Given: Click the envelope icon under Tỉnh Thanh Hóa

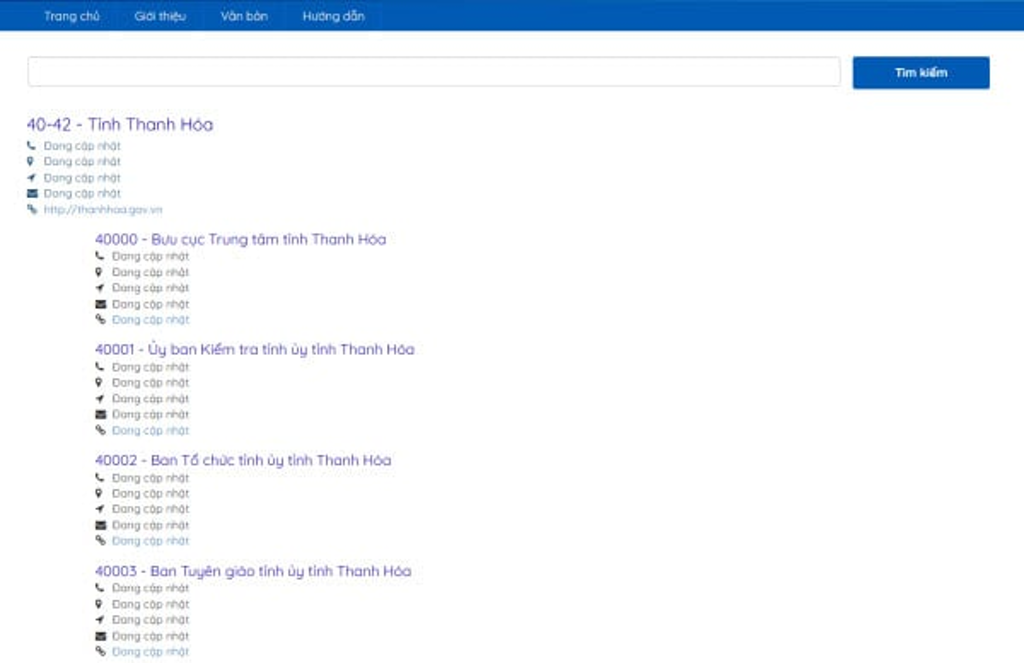Looking at the screenshot, I should coord(31,193).
